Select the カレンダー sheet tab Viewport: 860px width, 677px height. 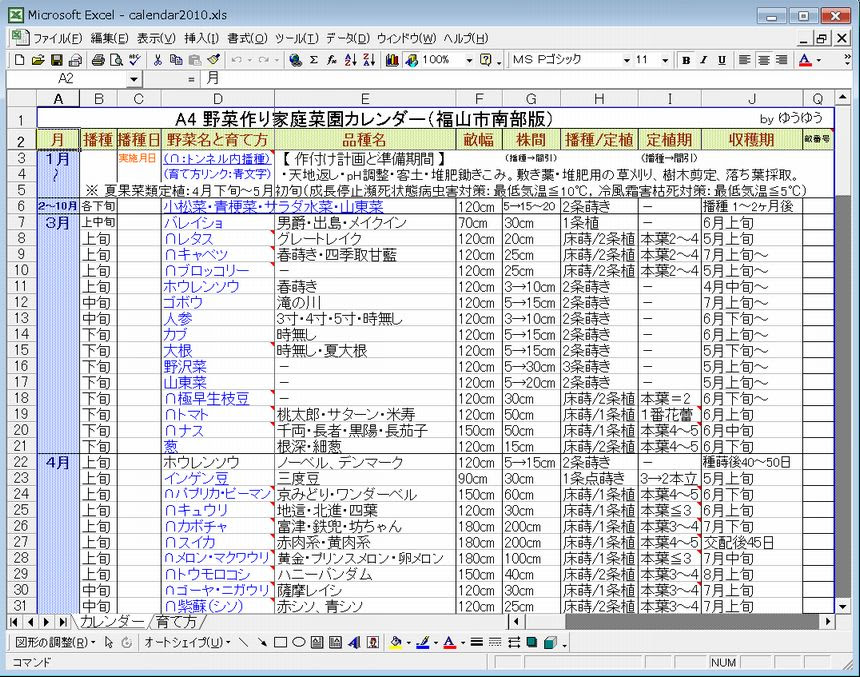112,622
